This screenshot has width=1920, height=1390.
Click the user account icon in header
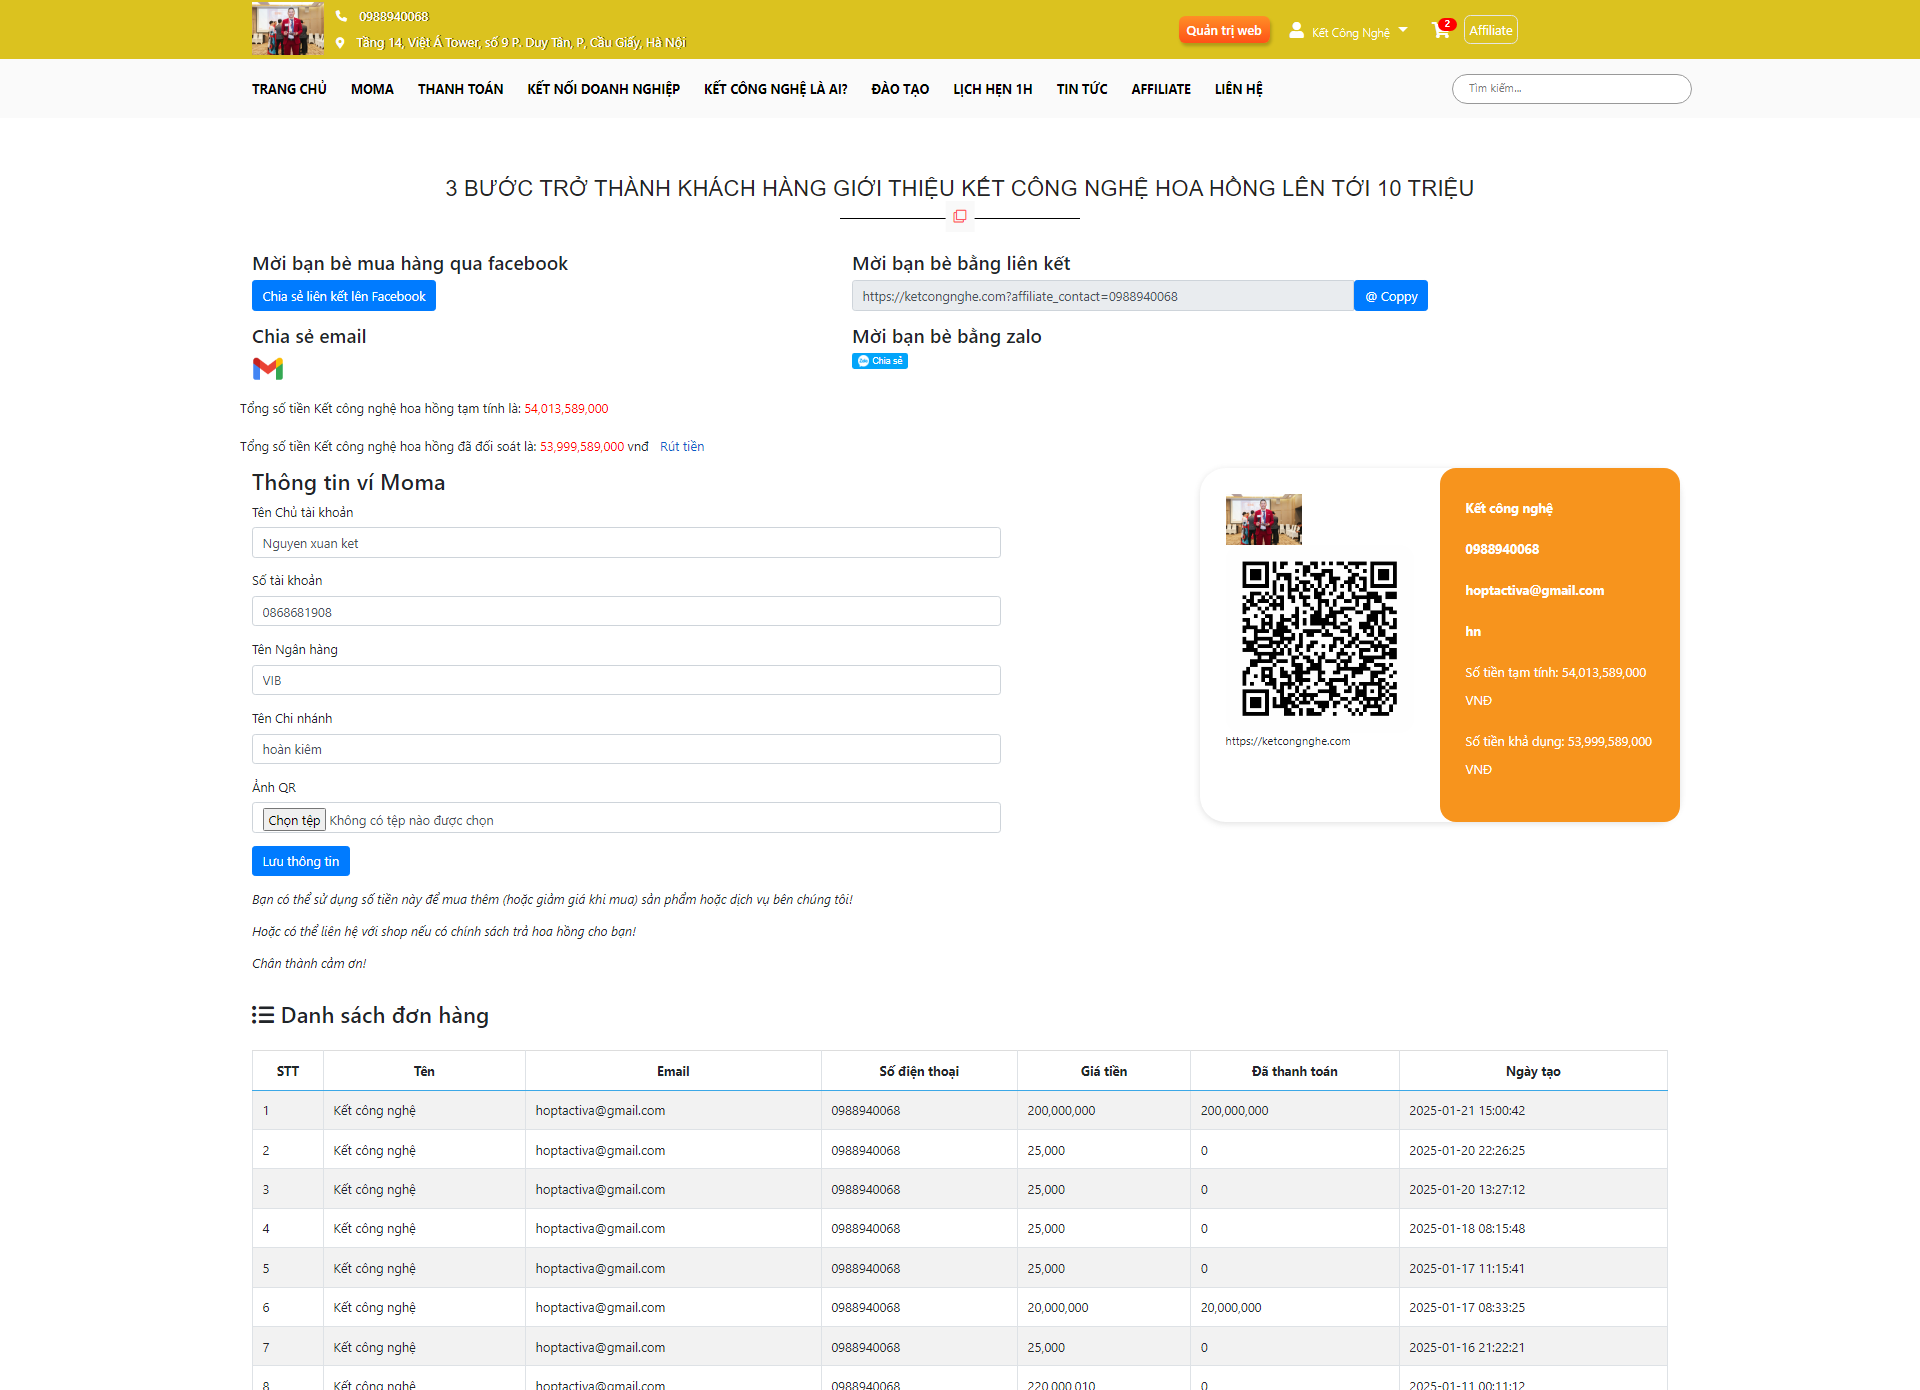(1297, 31)
